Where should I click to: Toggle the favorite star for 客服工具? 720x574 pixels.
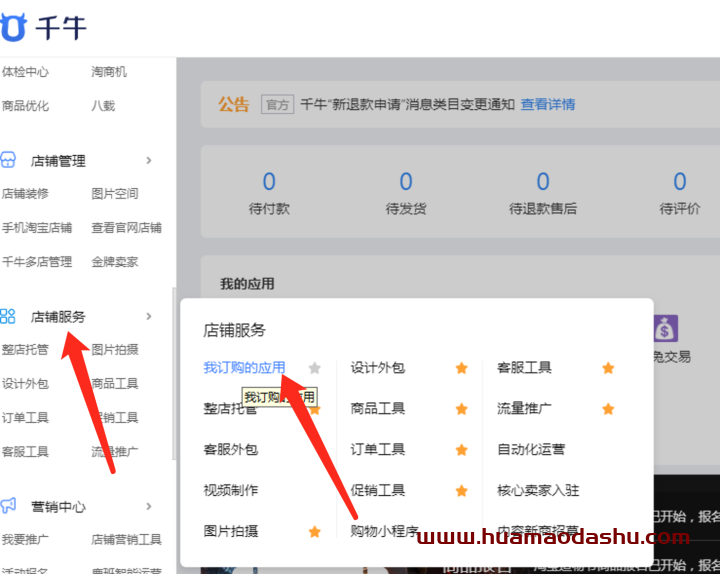[x=608, y=368]
